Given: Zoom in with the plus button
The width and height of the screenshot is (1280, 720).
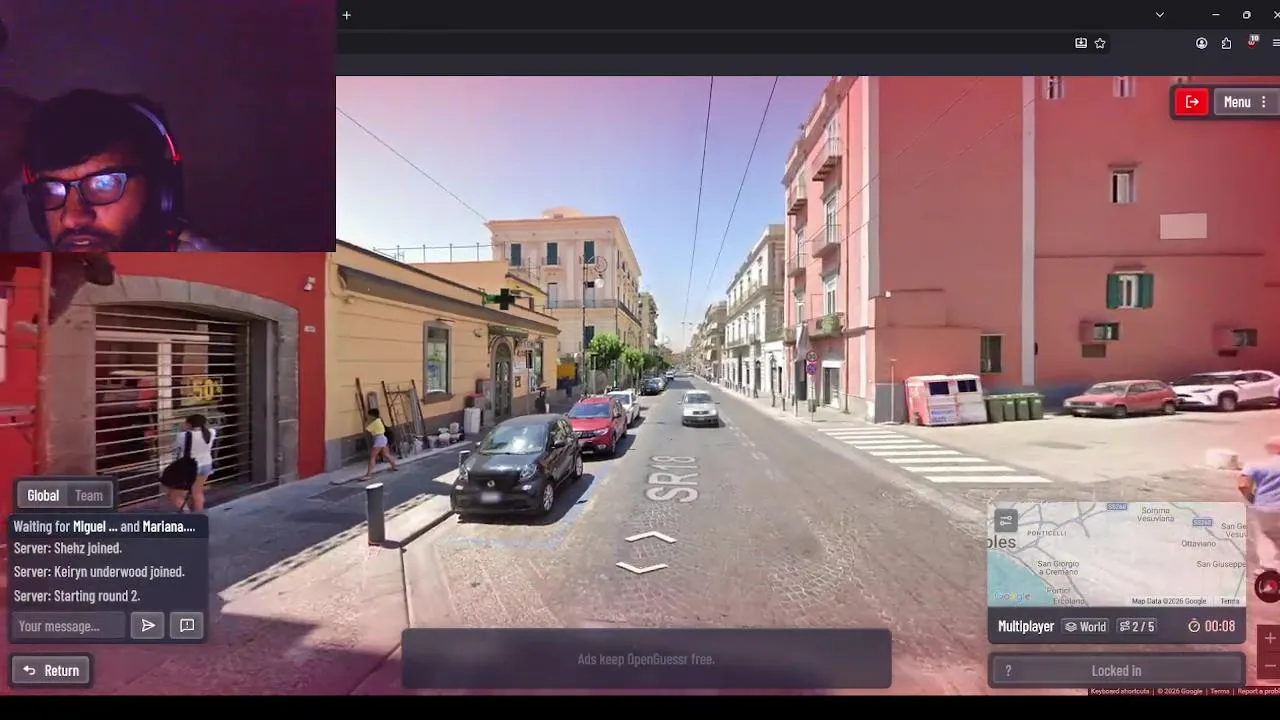Looking at the screenshot, I should click(x=1270, y=638).
